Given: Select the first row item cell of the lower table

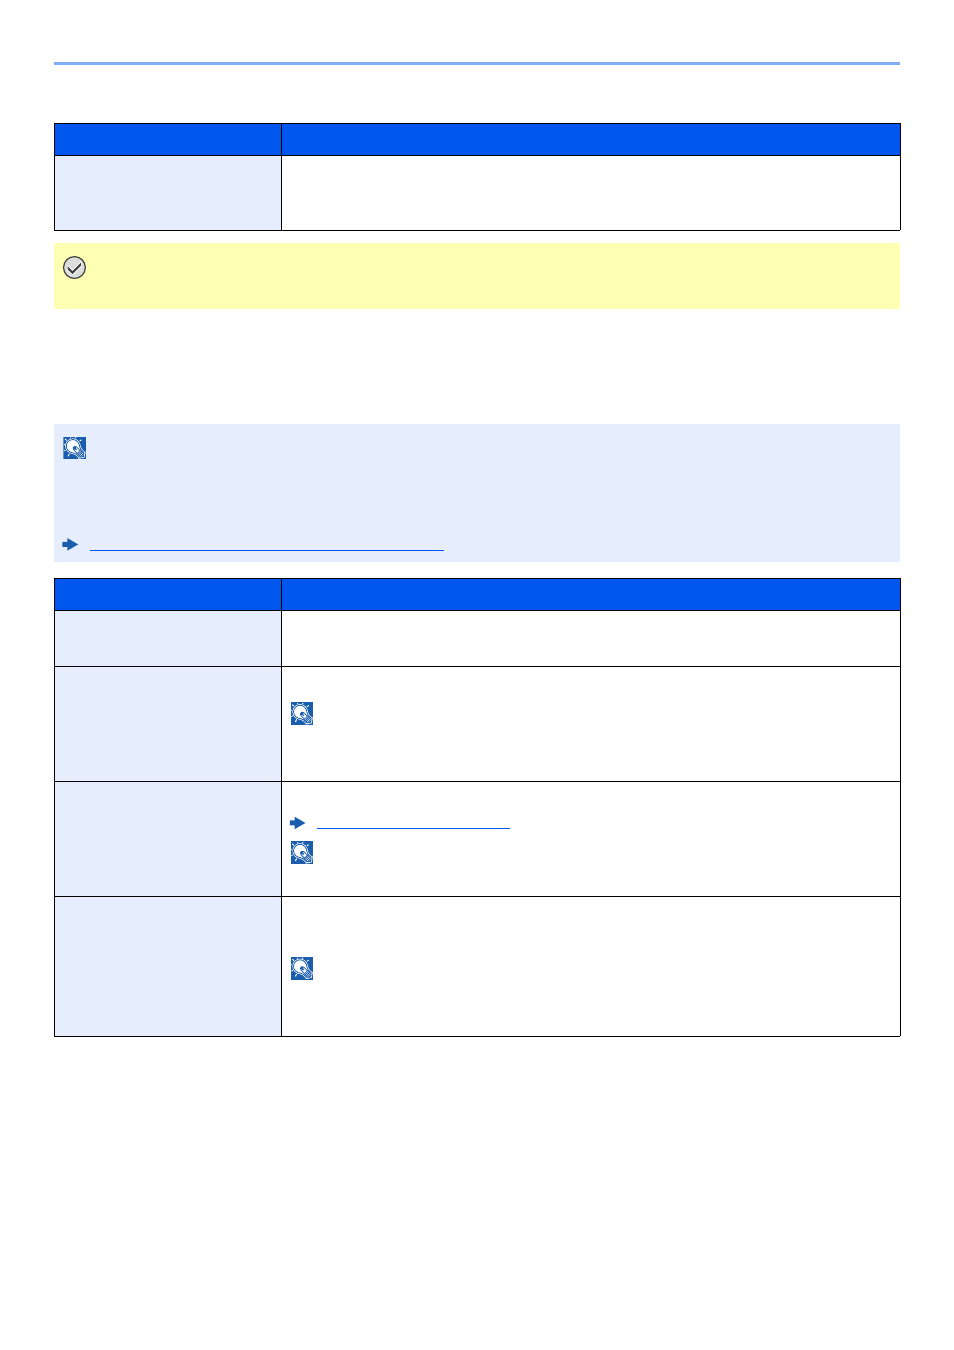Looking at the screenshot, I should [168, 639].
